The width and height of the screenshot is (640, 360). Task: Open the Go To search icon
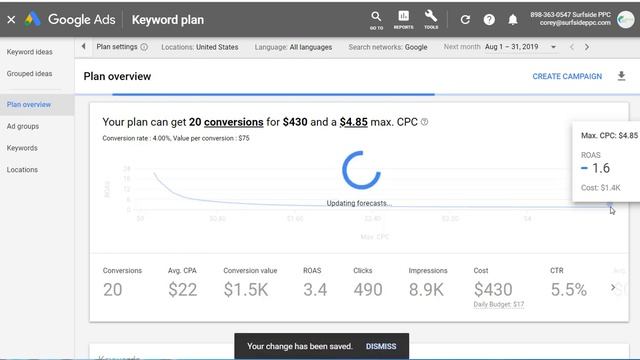(x=376, y=20)
